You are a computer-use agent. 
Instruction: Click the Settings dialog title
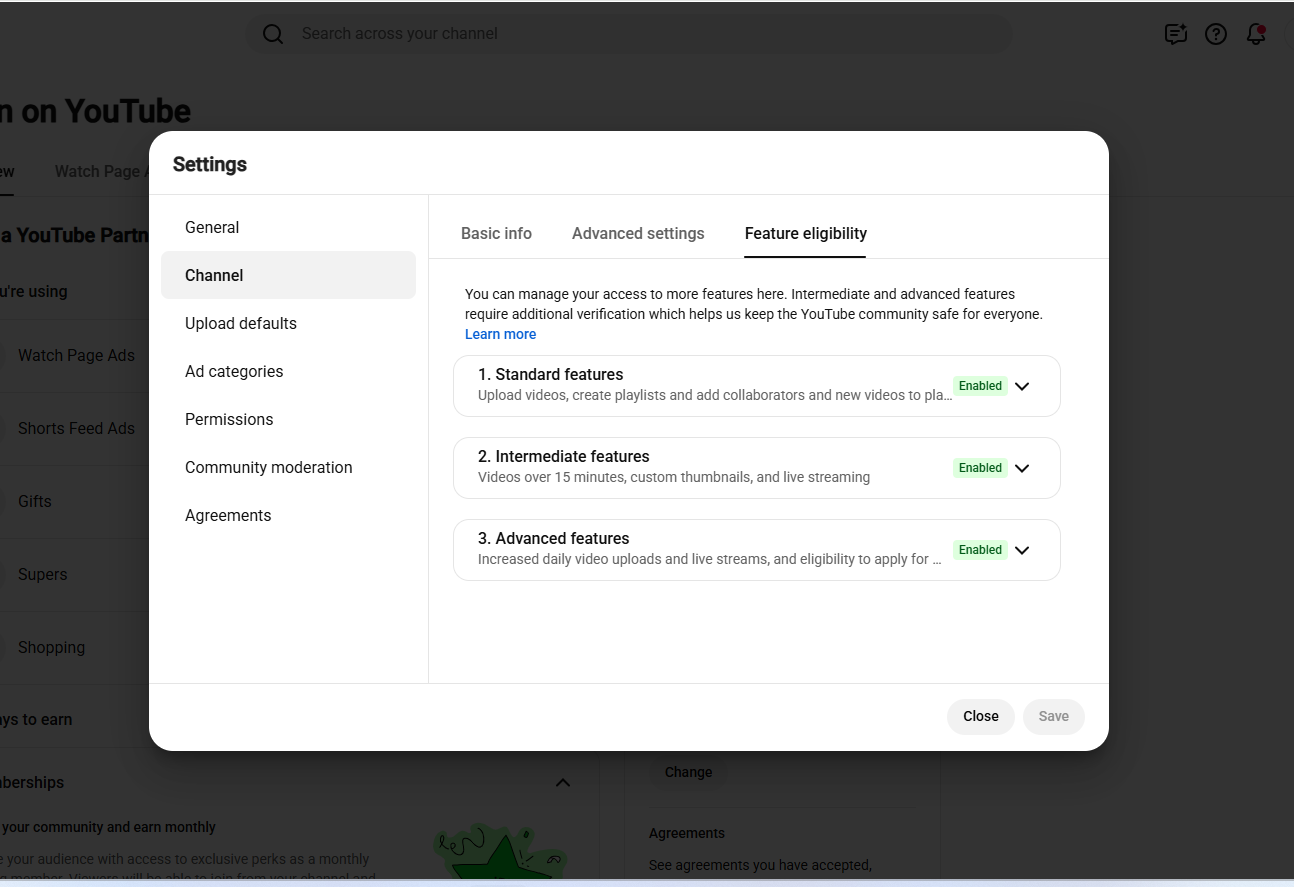(x=210, y=164)
